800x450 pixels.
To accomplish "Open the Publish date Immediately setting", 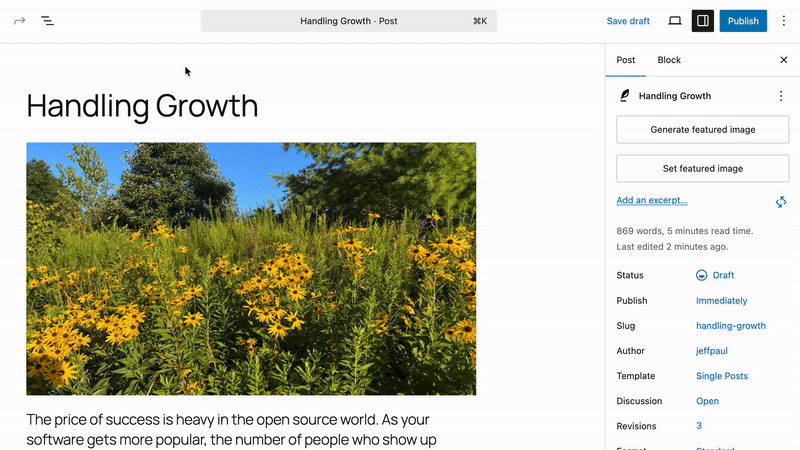I will pyautogui.click(x=721, y=301).
